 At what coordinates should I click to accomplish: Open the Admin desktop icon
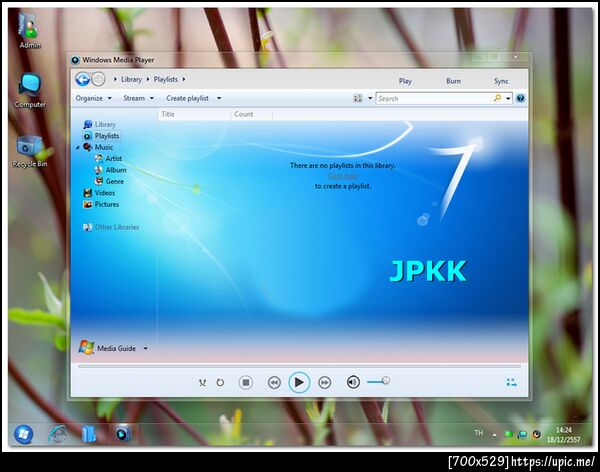(x=29, y=31)
